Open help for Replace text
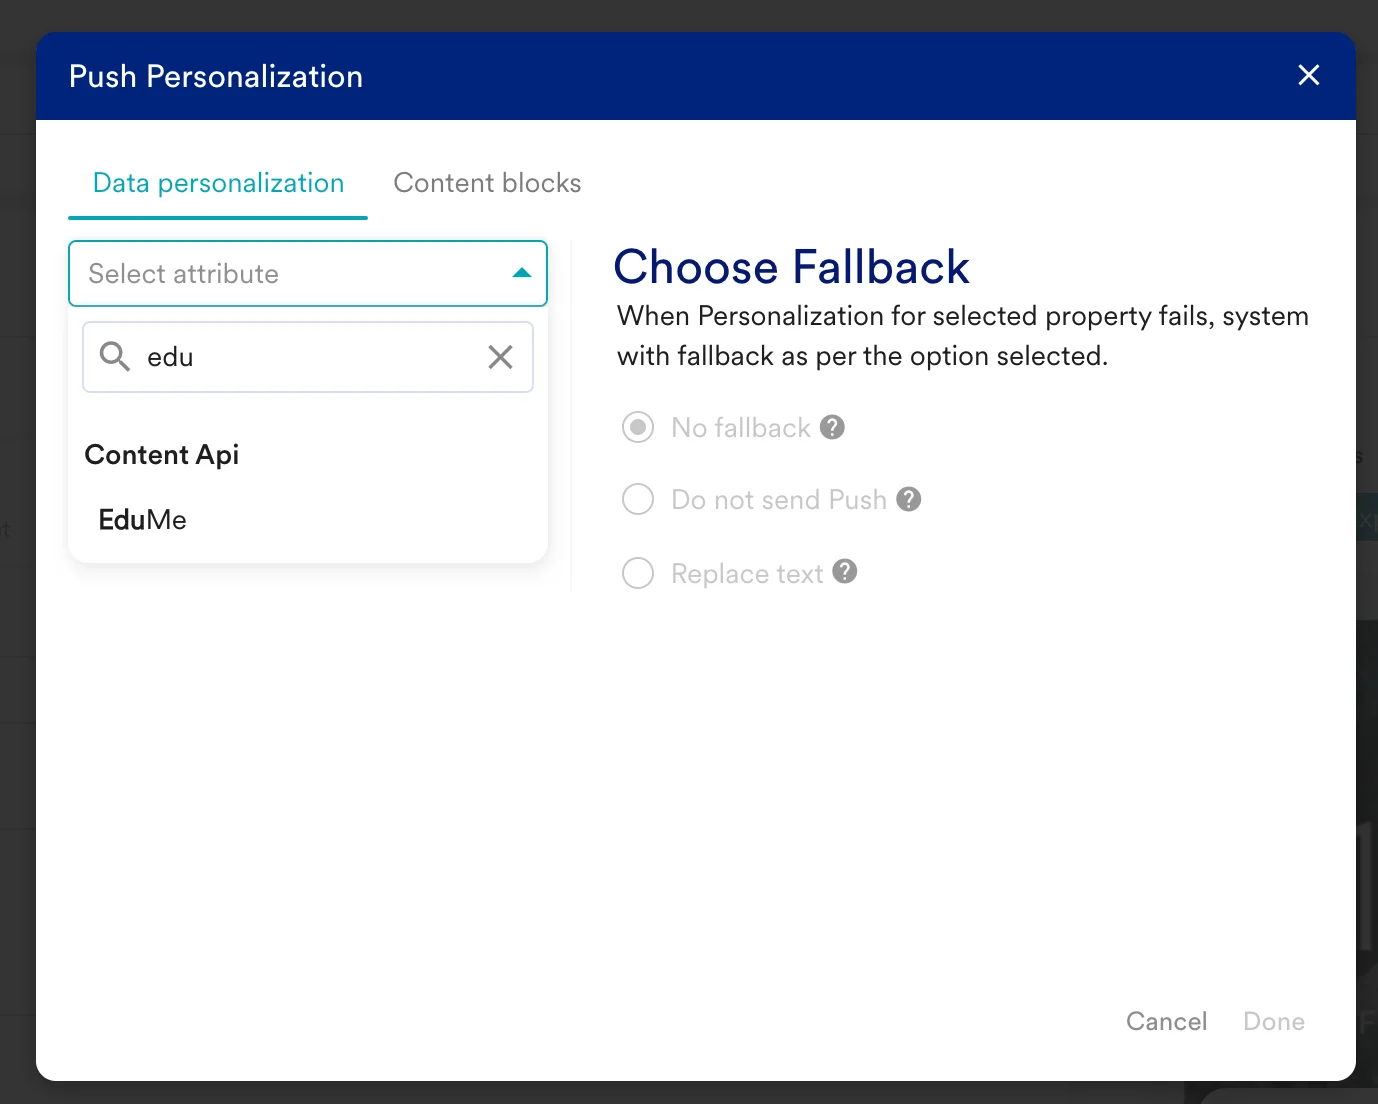Screen dimensions: 1378x1104 (845, 571)
